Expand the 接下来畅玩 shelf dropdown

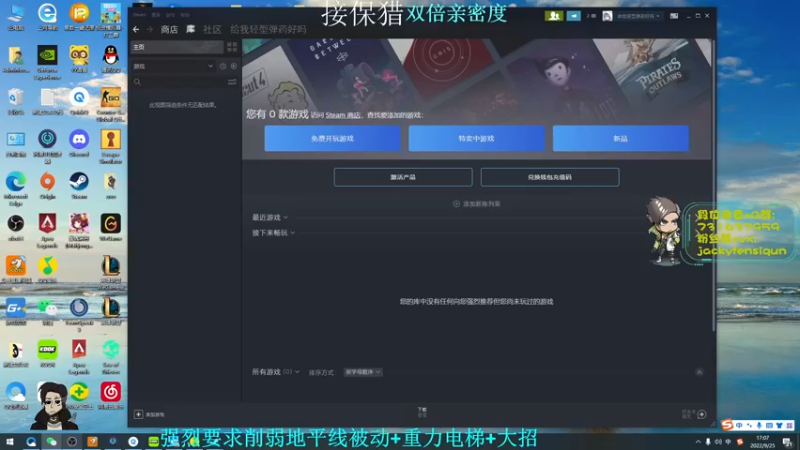[x=273, y=233]
